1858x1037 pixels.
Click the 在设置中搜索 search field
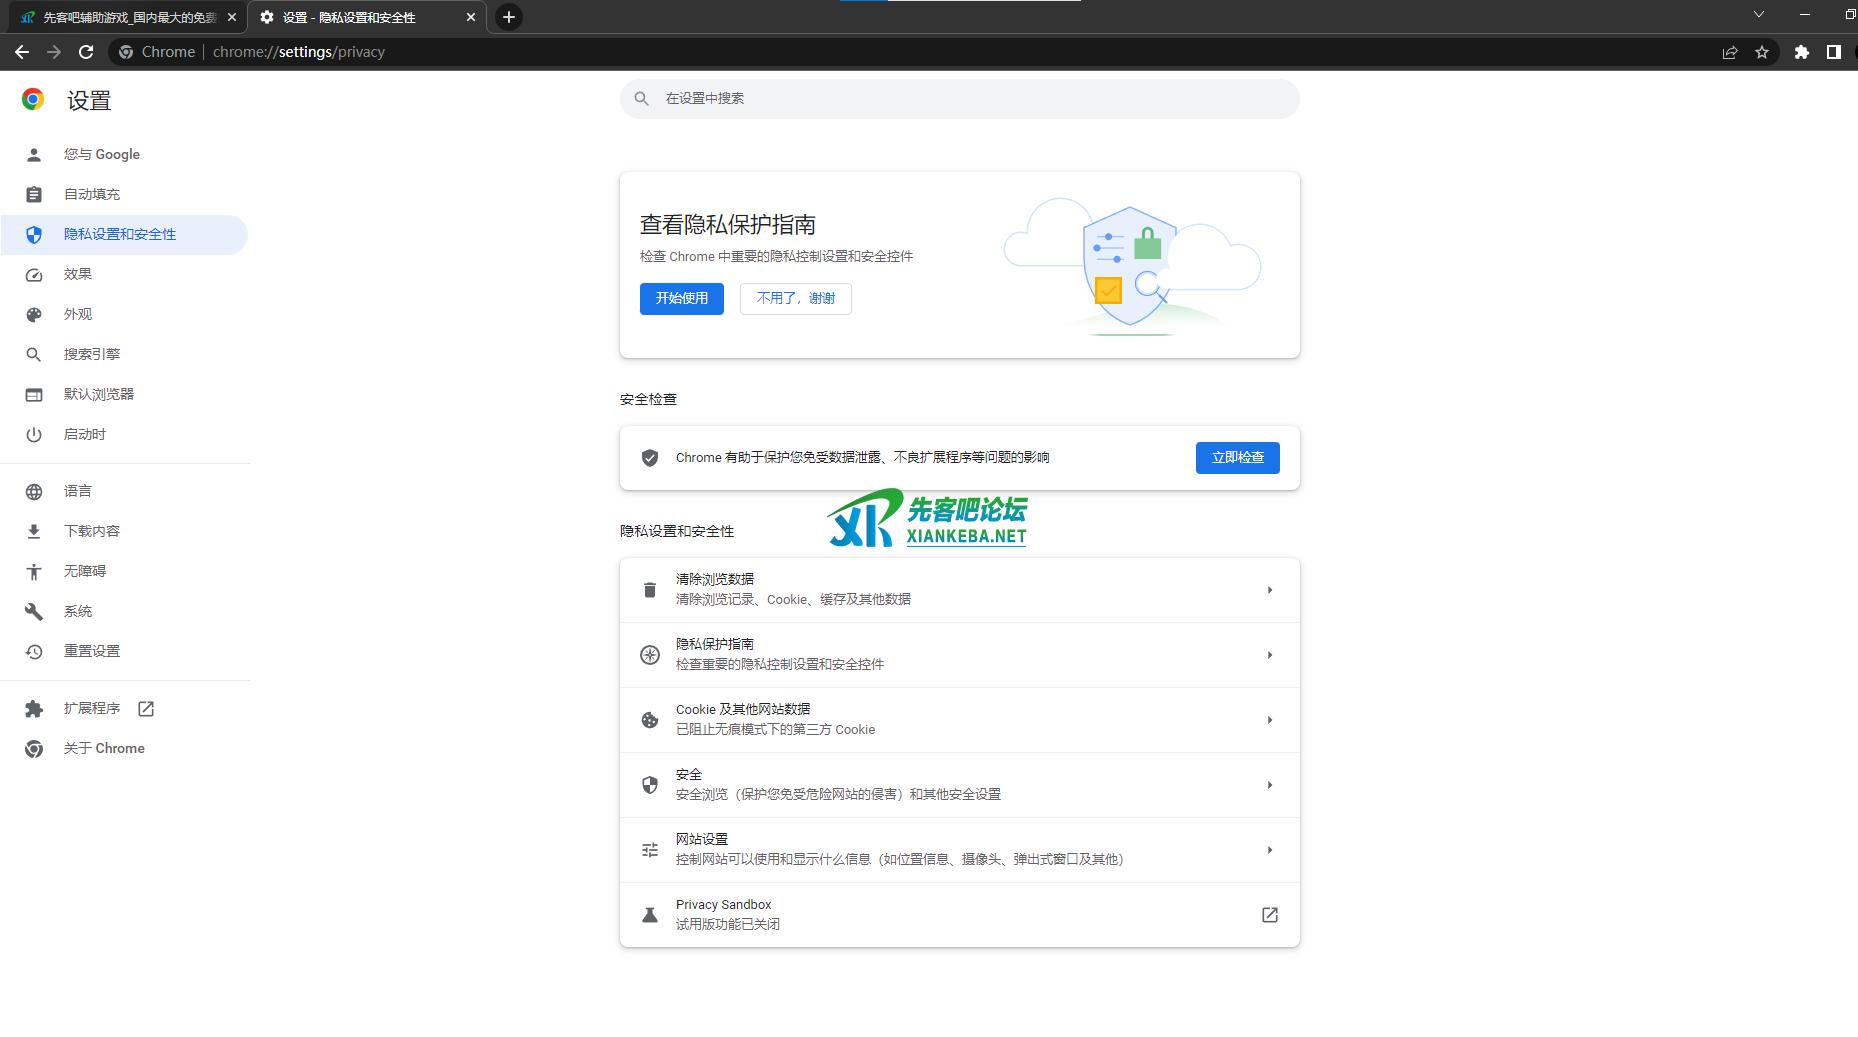click(960, 99)
